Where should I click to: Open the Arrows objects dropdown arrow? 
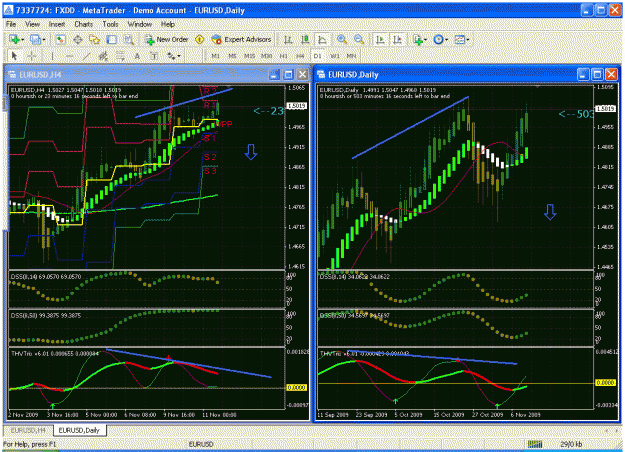(179, 56)
